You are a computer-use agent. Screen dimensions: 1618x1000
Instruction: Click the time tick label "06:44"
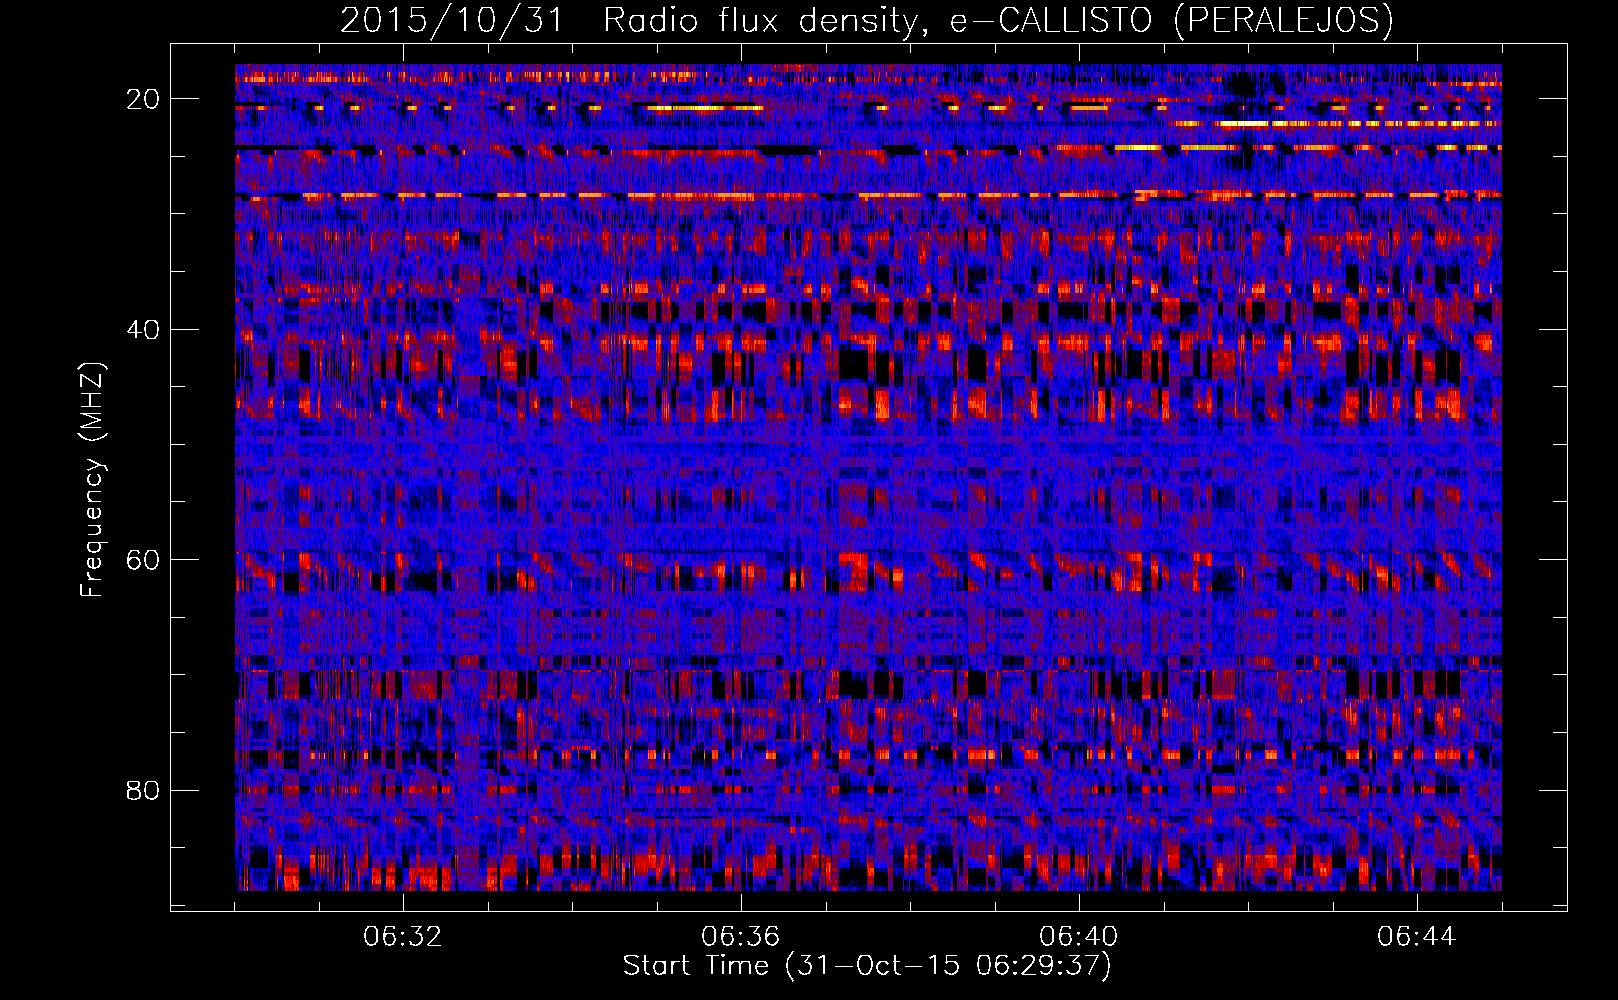[1417, 937]
